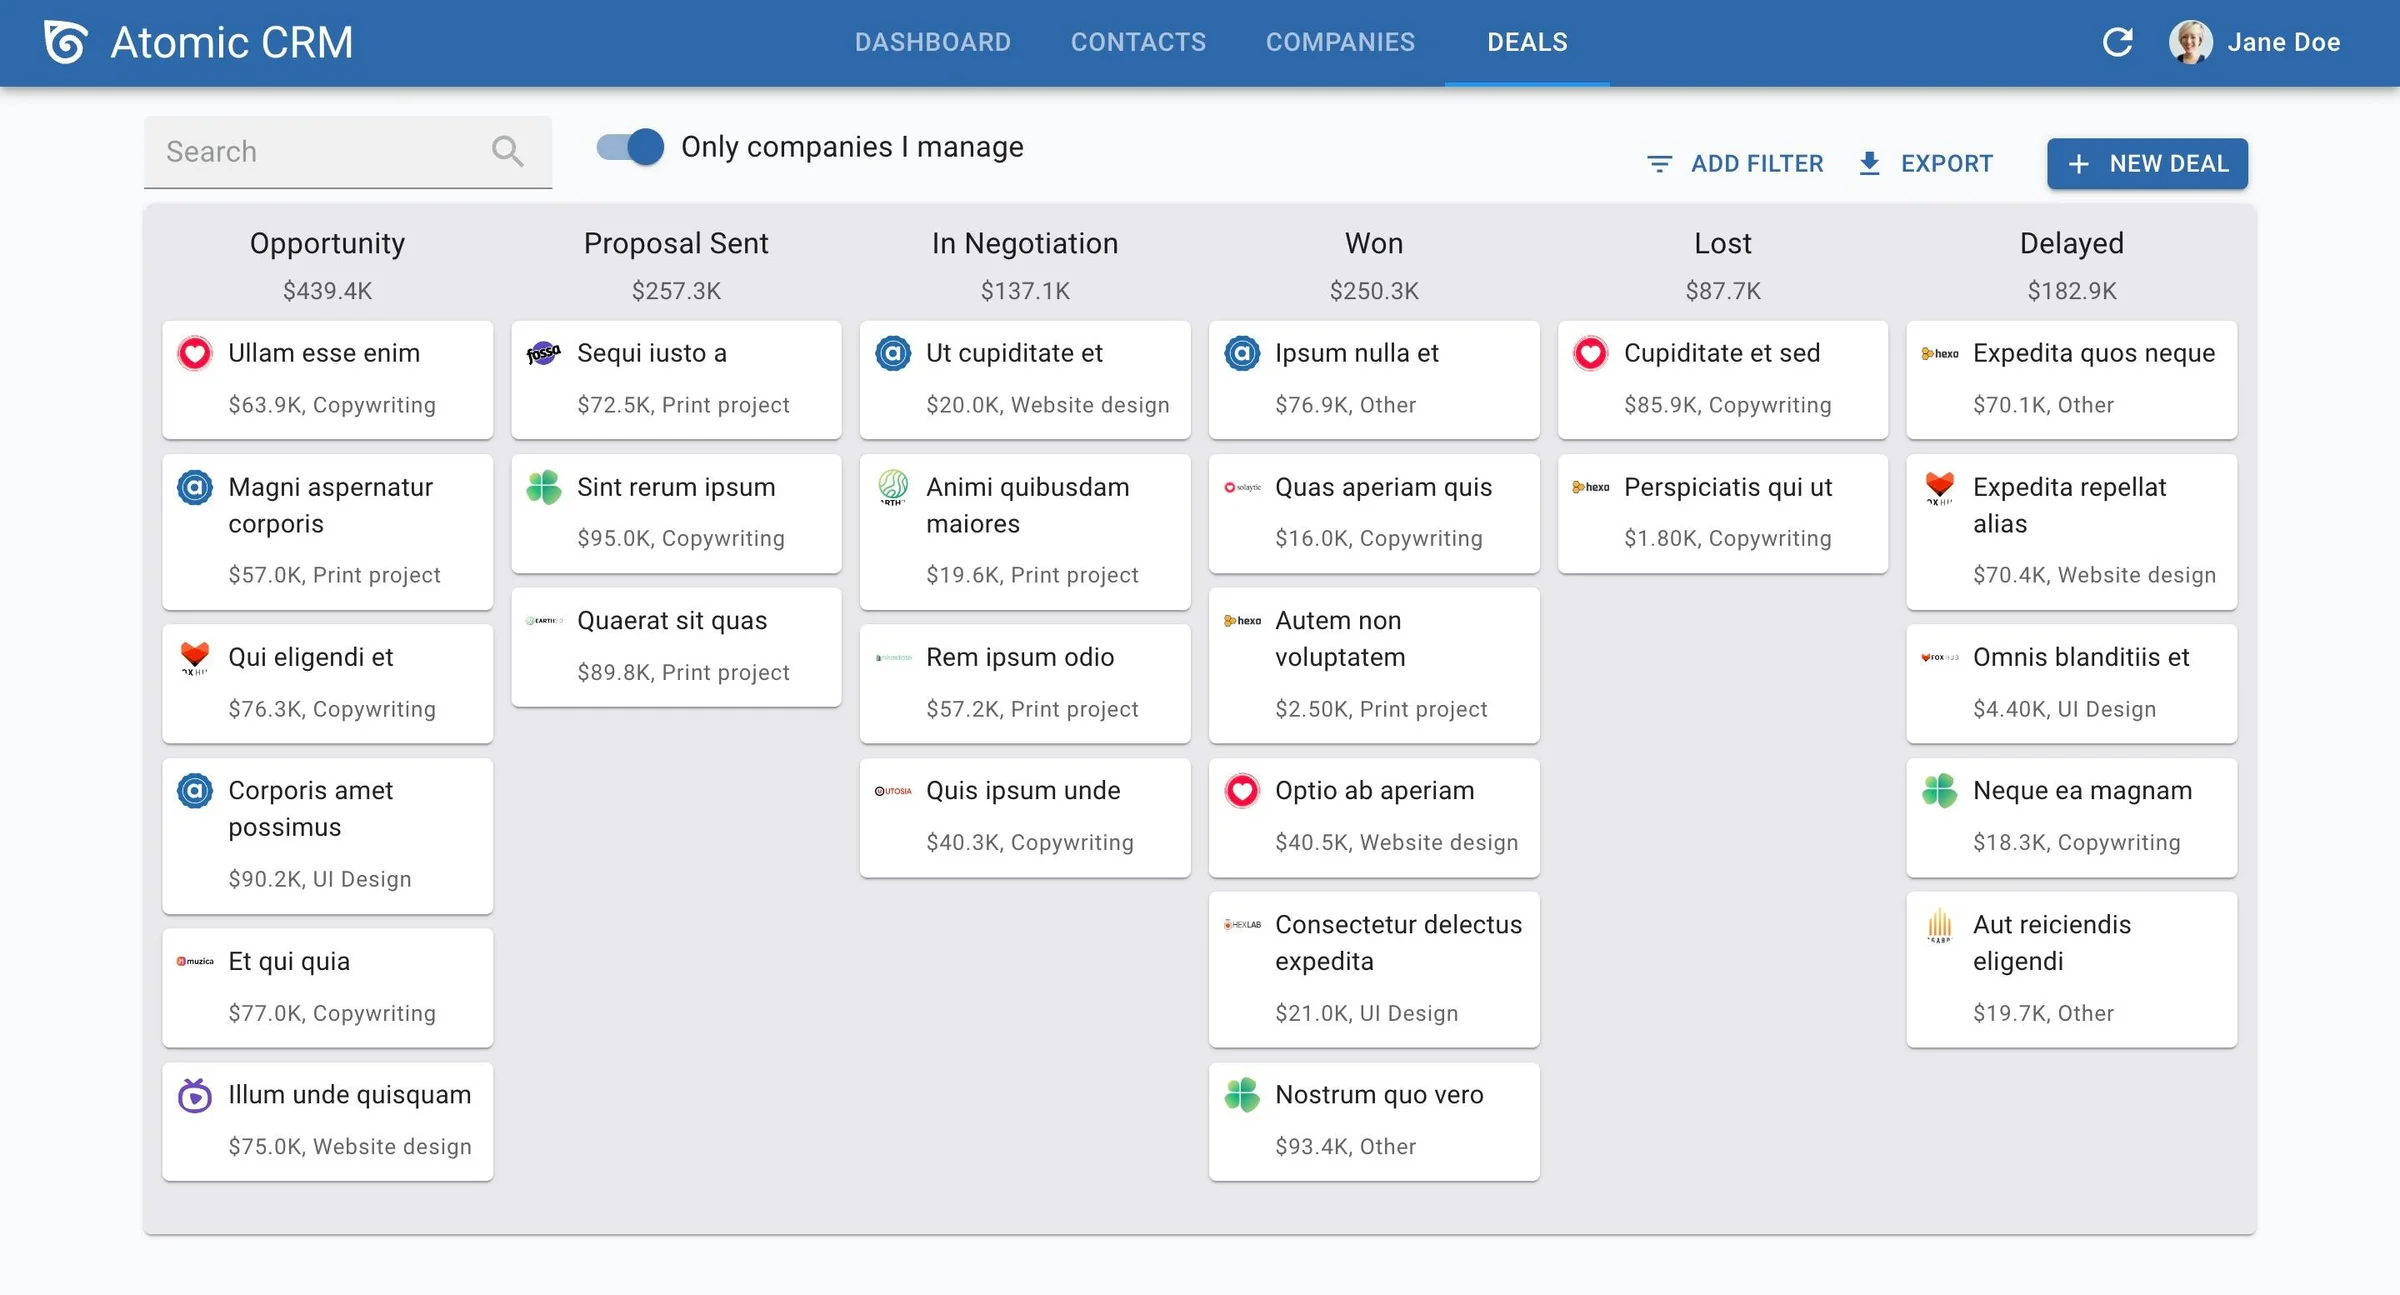Click the orange bars logo on Aut reiciendis eligendi
The height and width of the screenshot is (1295, 2400).
pyautogui.click(x=1940, y=925)
